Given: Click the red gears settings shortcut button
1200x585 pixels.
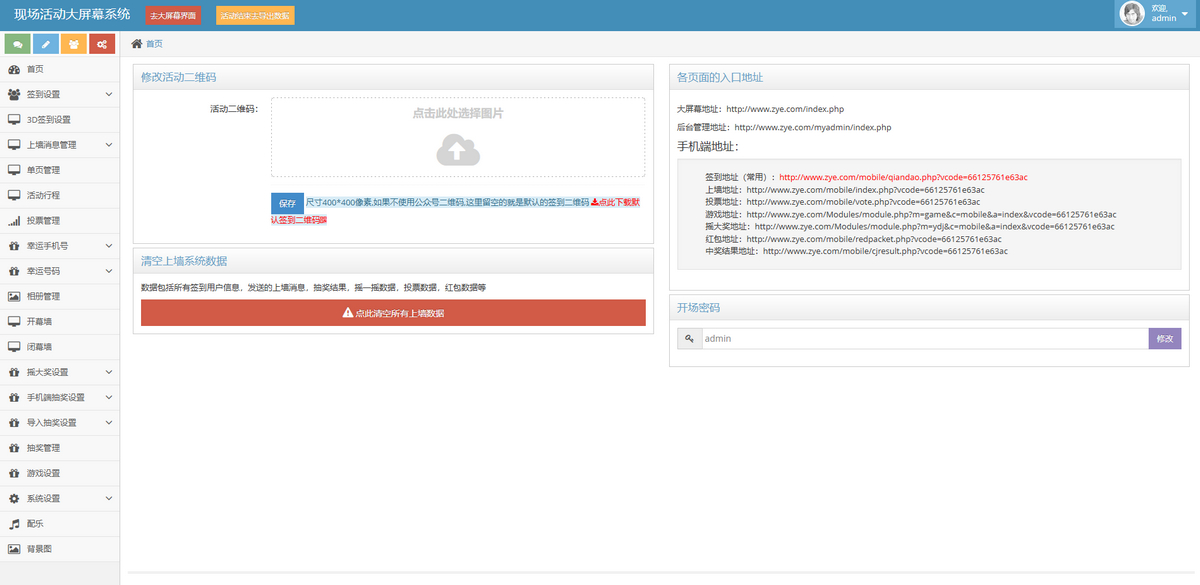Looking at the screenshot, I should pyautogui.click(x=101, y=44).
